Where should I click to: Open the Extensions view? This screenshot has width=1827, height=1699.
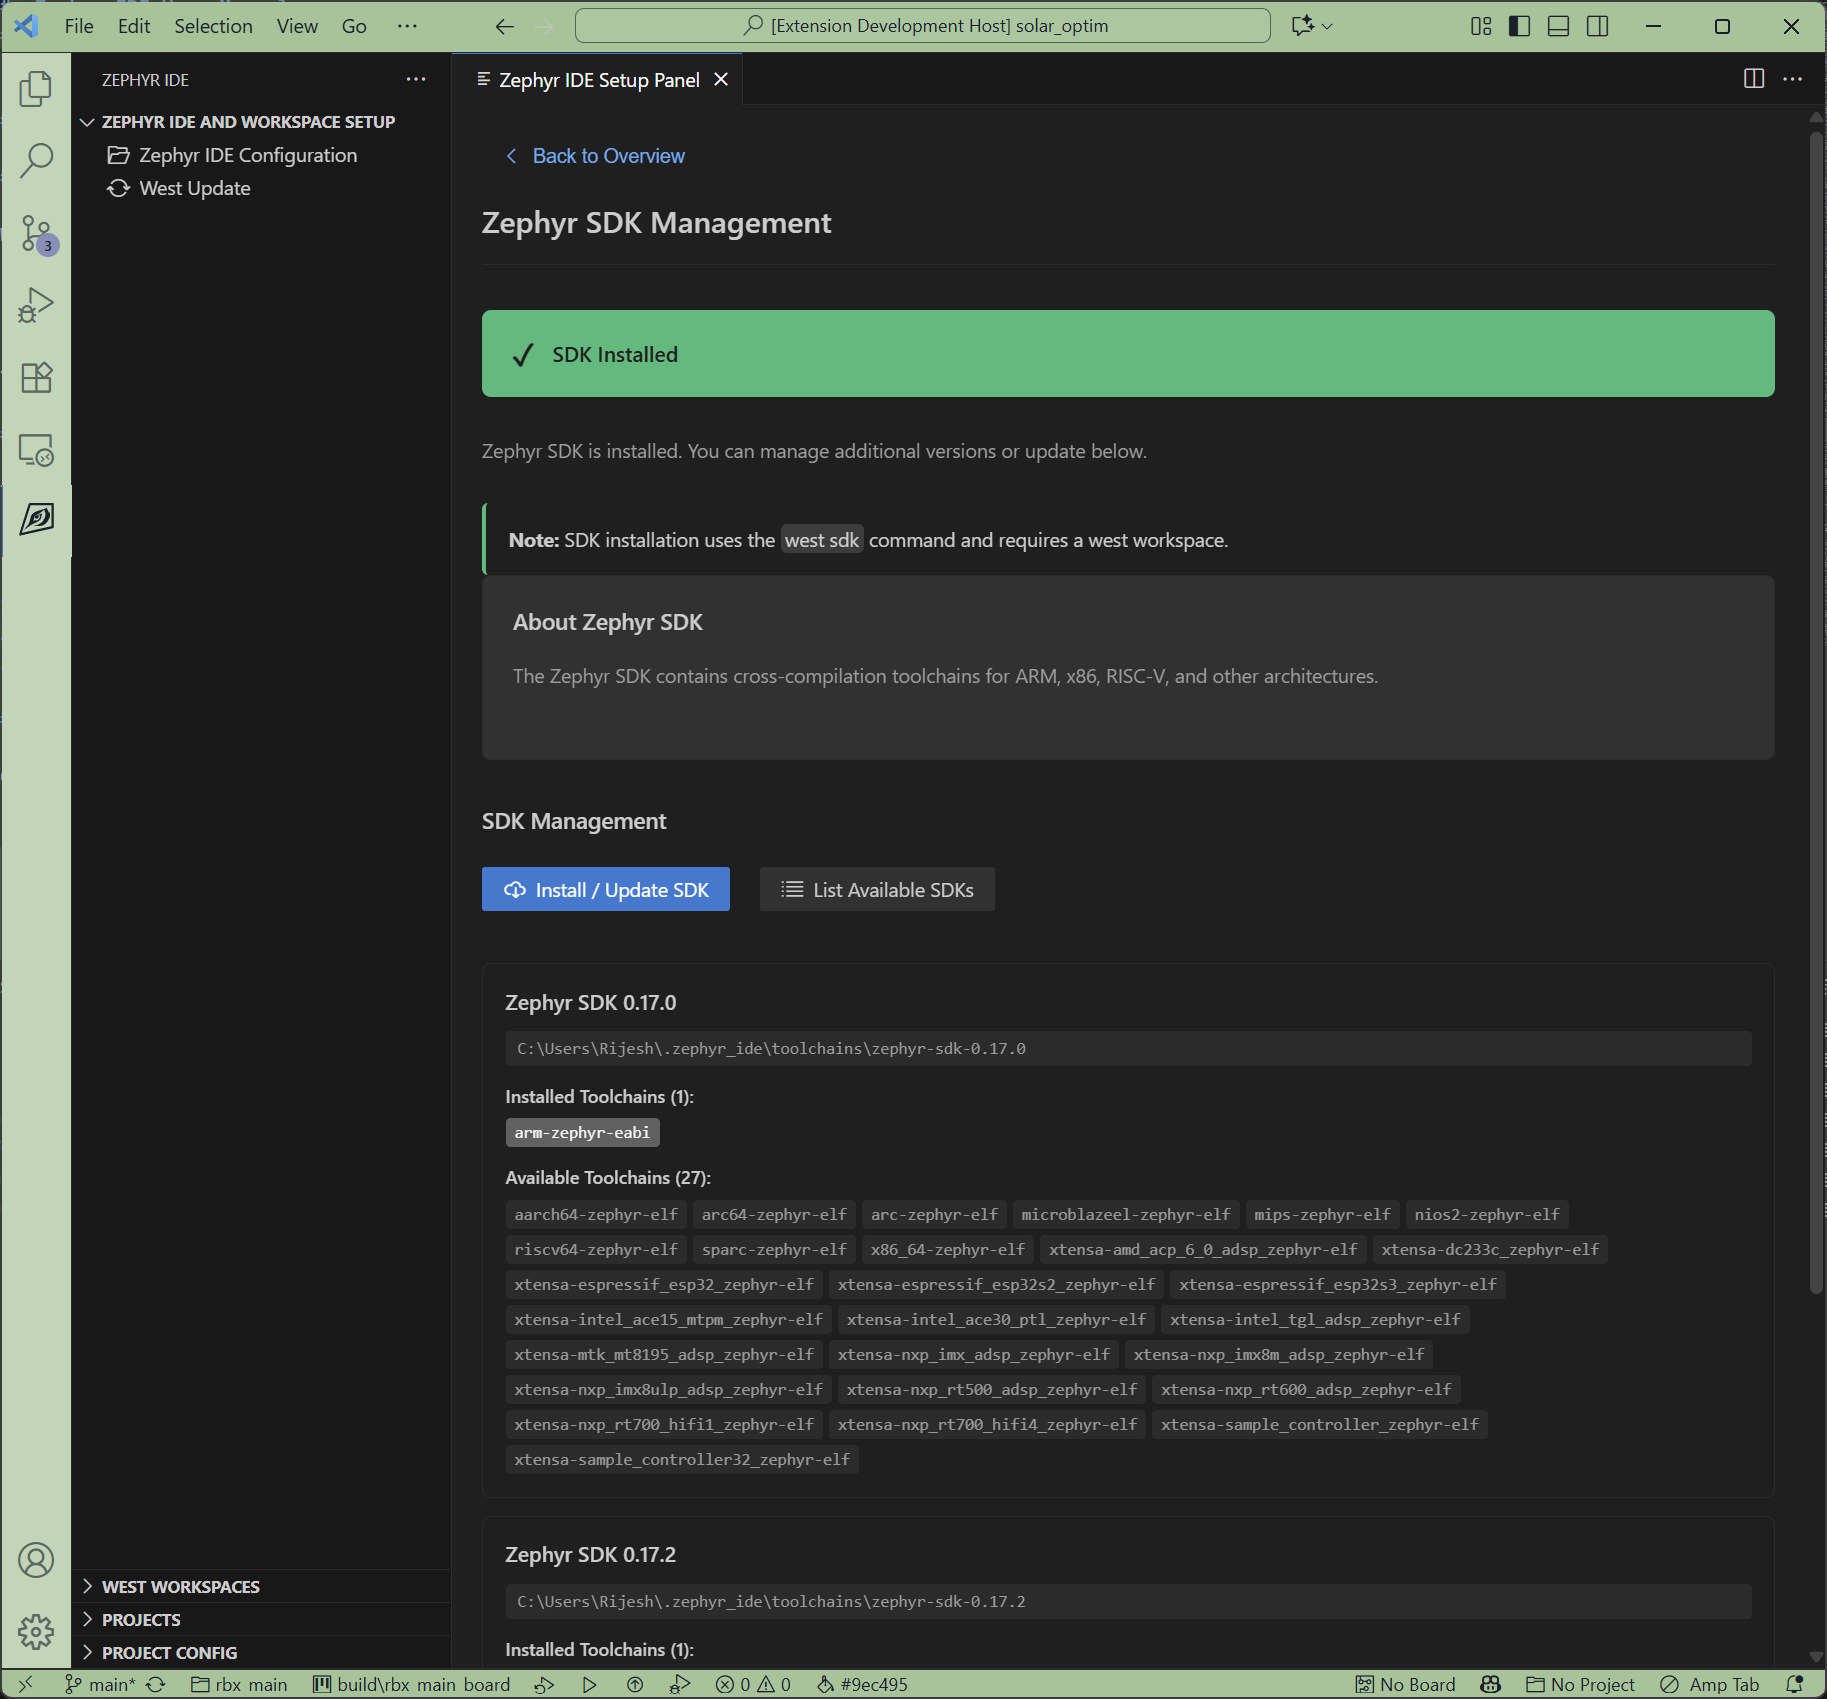pos(36,377)
